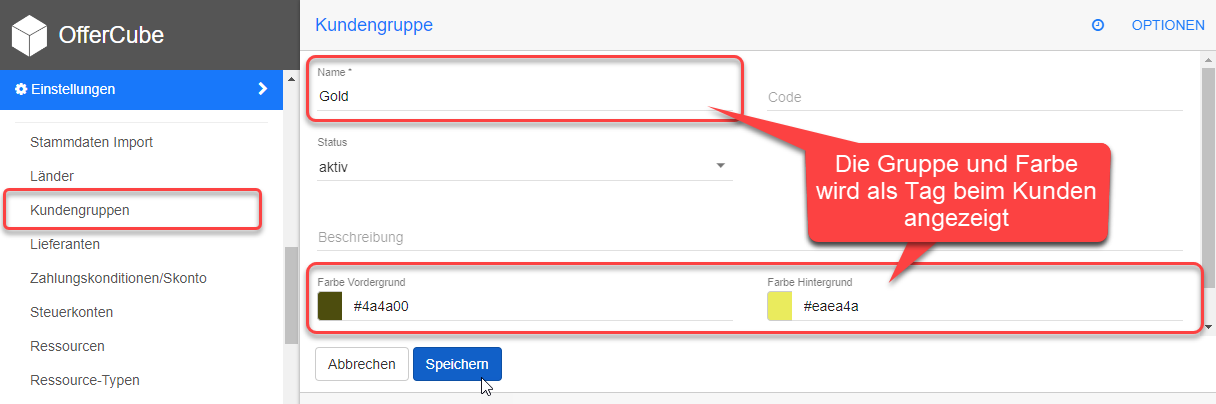Click the gear icon beside Einstellungen
Screen dimensions: 1216x404
21,89
